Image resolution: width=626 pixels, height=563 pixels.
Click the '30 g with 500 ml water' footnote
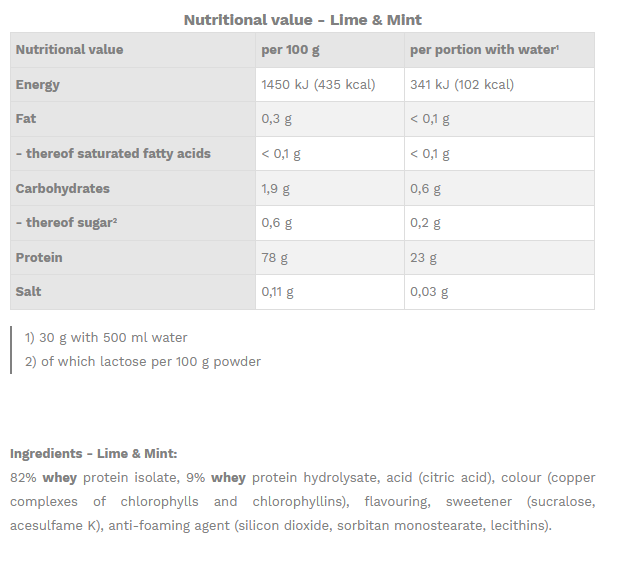(106, 338)
